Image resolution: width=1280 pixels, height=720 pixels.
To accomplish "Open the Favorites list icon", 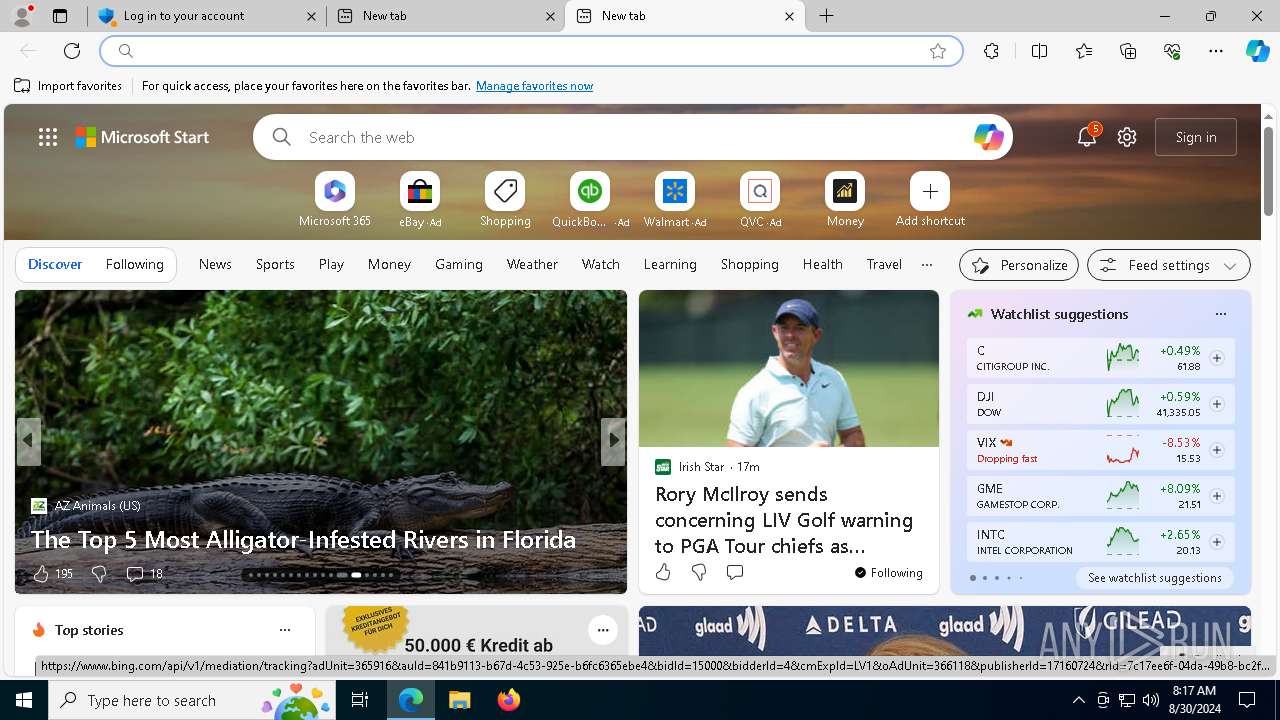I will (1084, 51).
